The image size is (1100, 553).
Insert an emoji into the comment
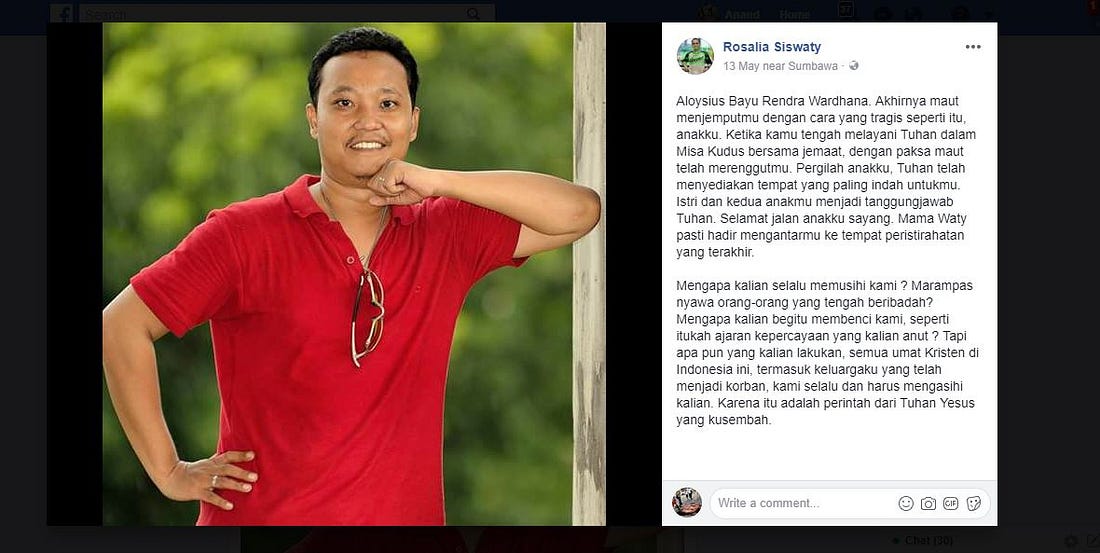click(906, 503)
